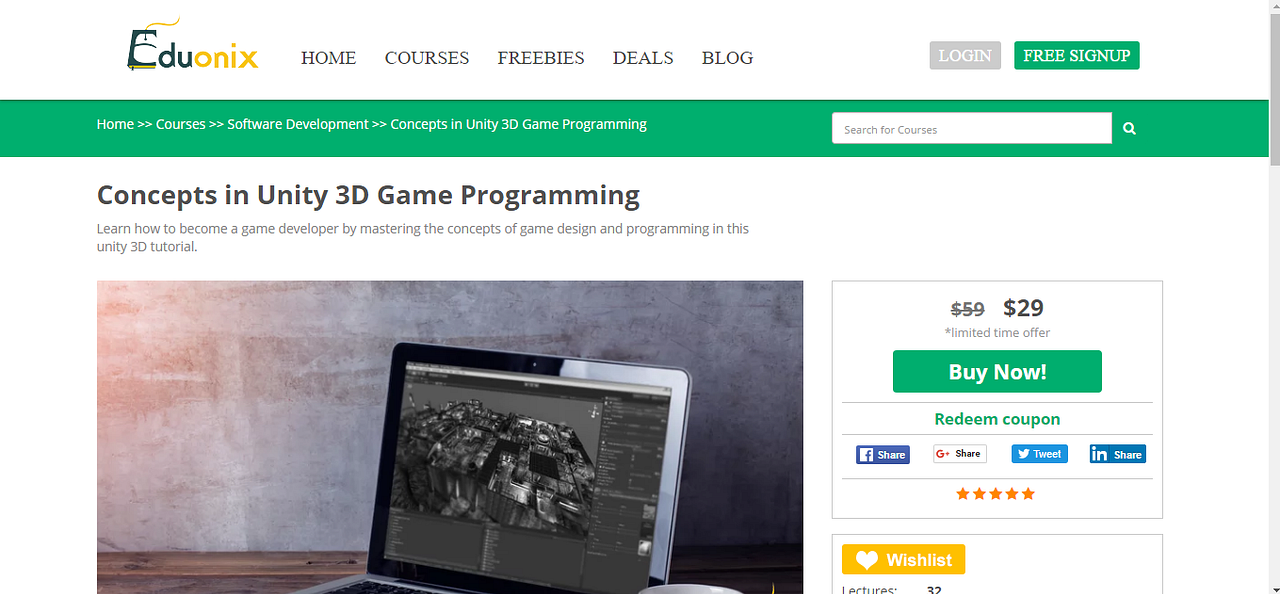The width and height of the screenshot is (1280, 594).
Task: Open the COURSES menu item
Action: click(x=427, y=58)
